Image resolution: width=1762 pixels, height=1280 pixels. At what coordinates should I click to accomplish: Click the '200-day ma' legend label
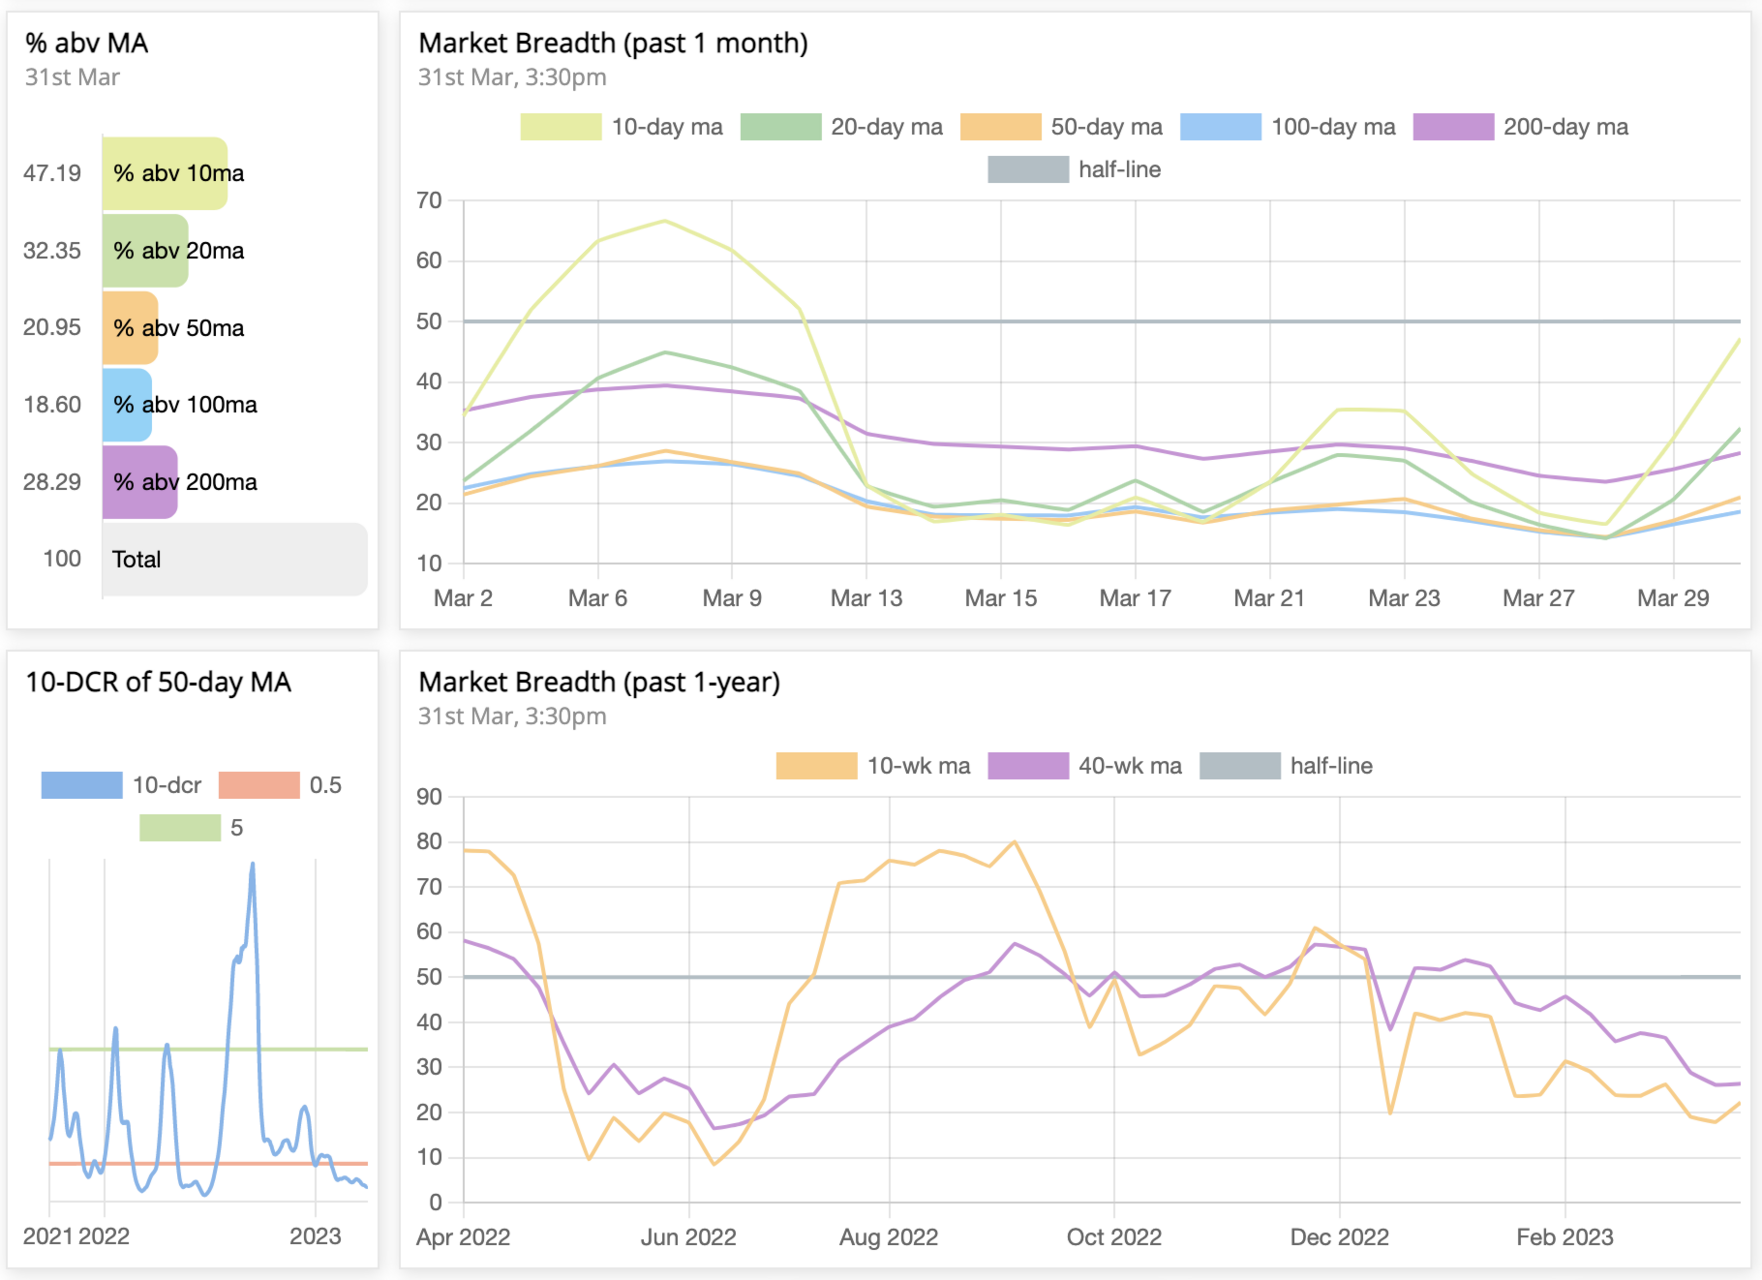pyautogui.click(x=1566, y=127)
